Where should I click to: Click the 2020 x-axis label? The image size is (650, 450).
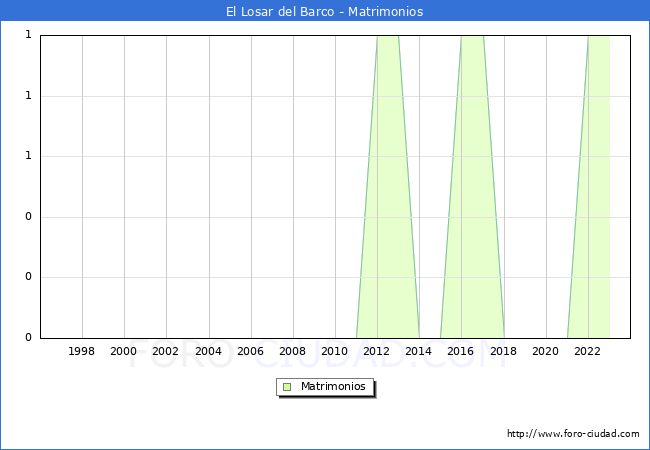pos(546,351)
